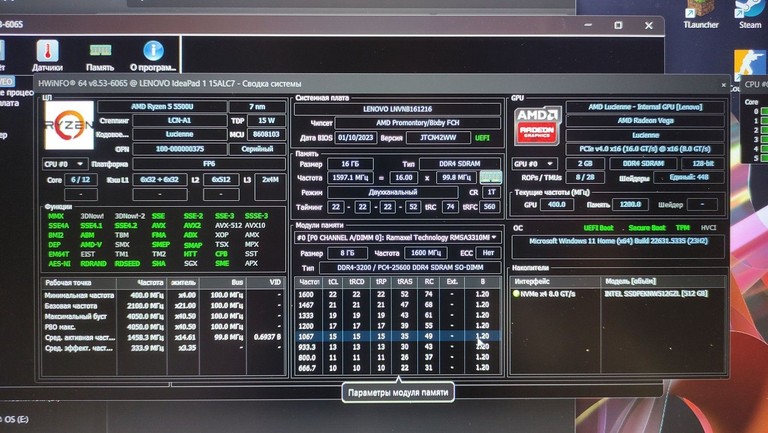768x433 pixels.
Task: Click the Сред. активная част... row
Action: pos(163,337)
